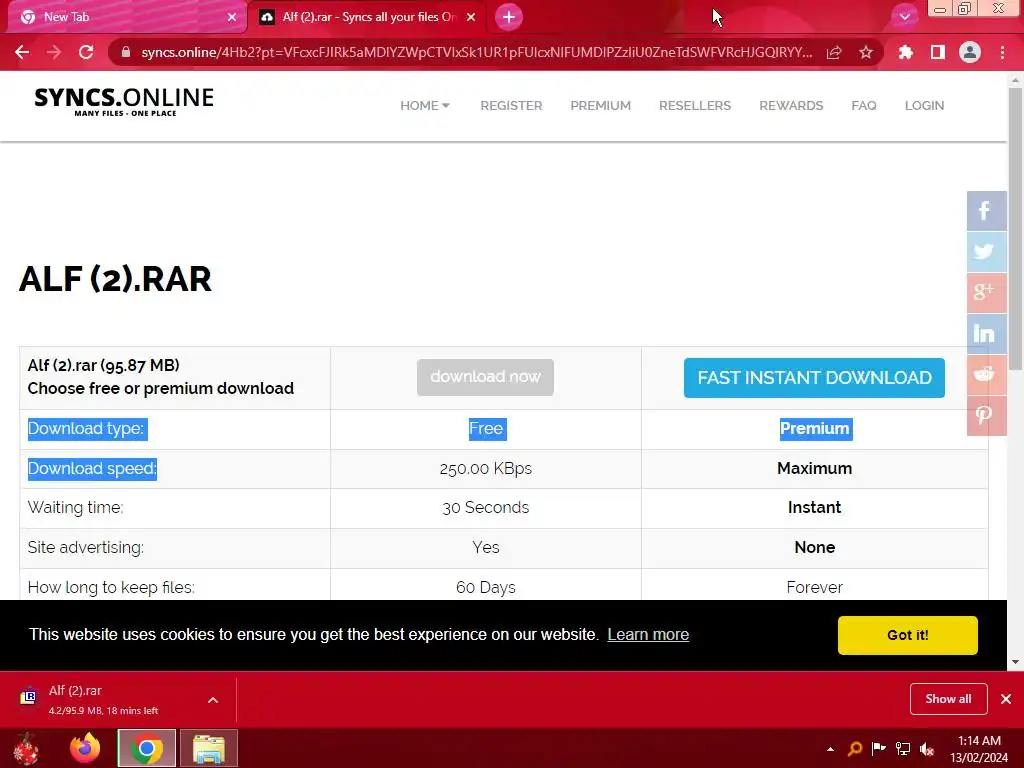Click FAST INSTANT DOWNLOAD button

(814, 377)
